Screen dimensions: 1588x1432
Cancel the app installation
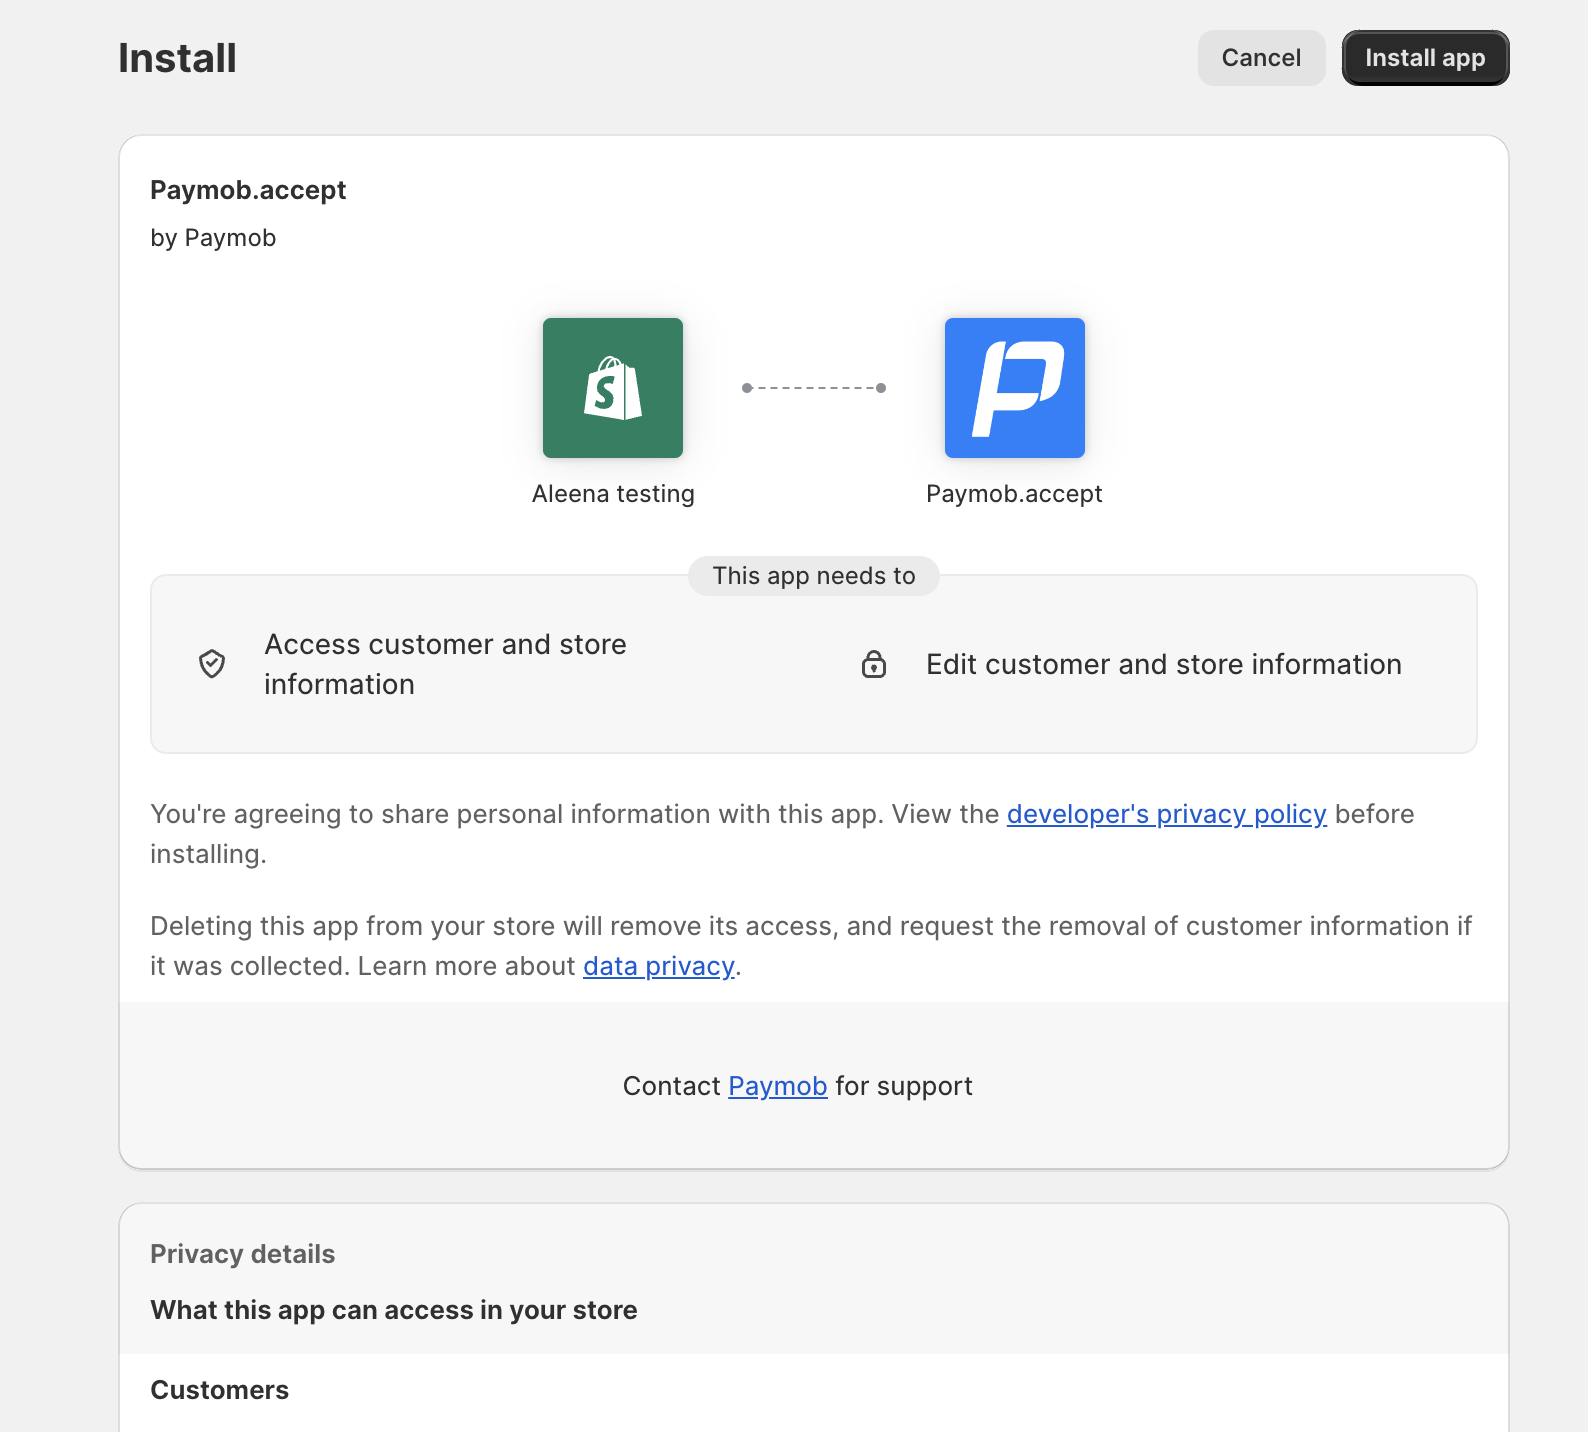(1261, 58)
